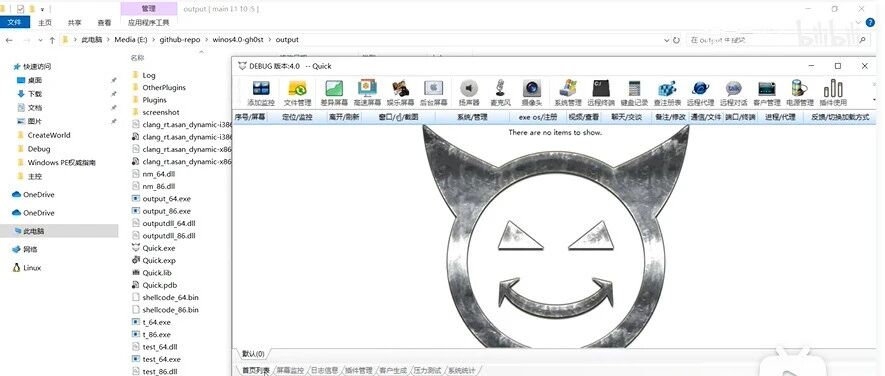Viewport: 885px width, 376px height.
Task: Open the 文件 menu in Explorer
Action: click(14, 23)
